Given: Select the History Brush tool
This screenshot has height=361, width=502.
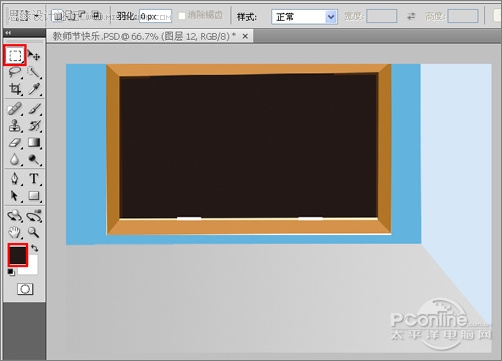Looking at the screenshot, I should click(x=34, y=126).
